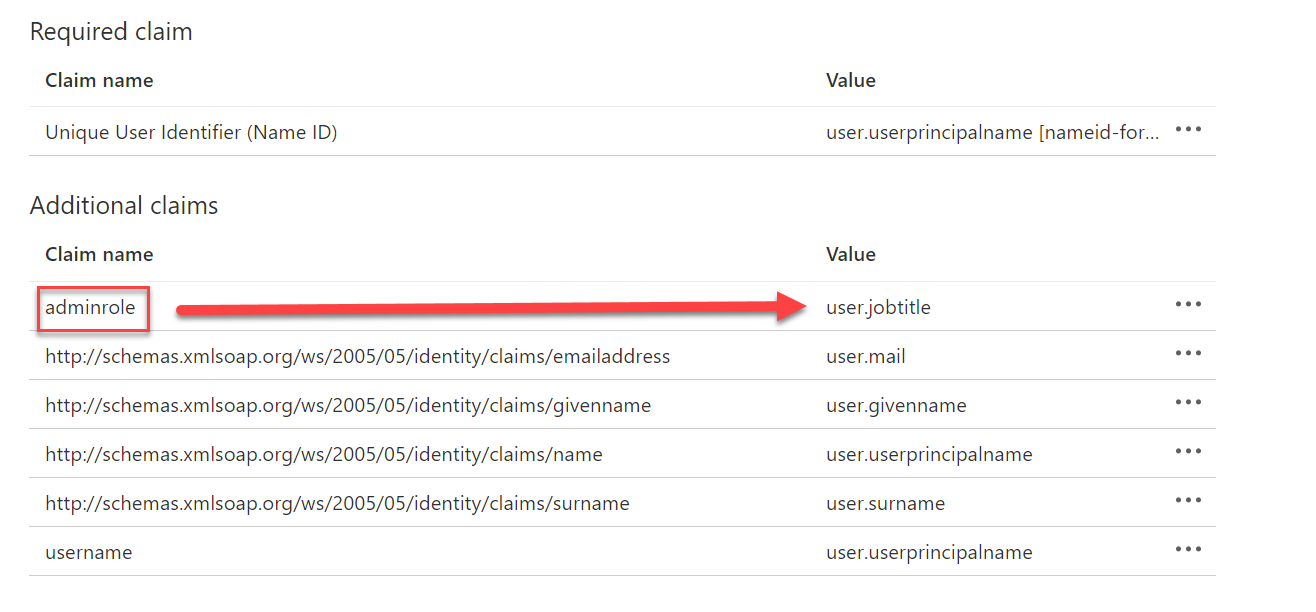Open ellipsis menu for Unique User Identifier claim
The width and height of the screenshot is (1316, 612).
click(x=1188, y=130)
